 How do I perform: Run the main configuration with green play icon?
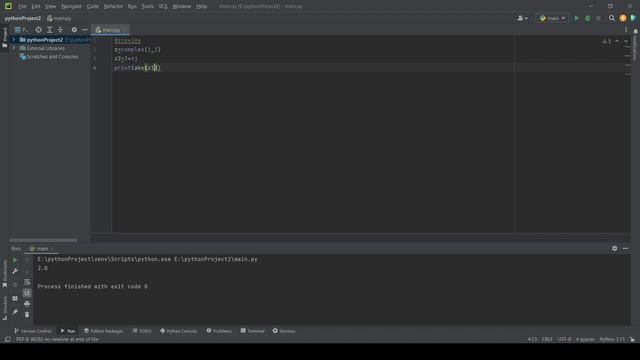576,18
